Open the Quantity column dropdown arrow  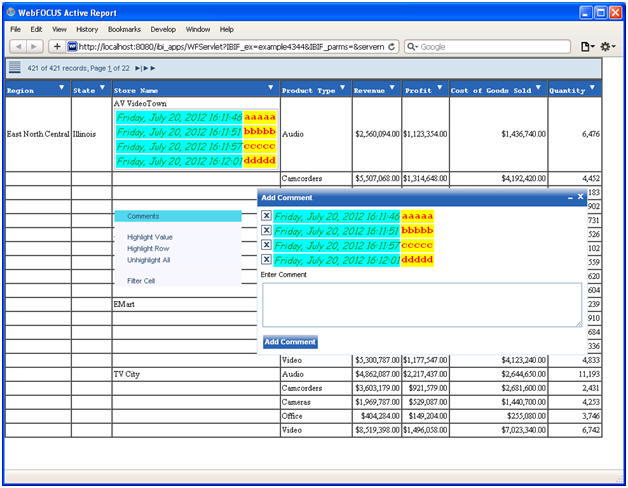[x=592, y=87]
